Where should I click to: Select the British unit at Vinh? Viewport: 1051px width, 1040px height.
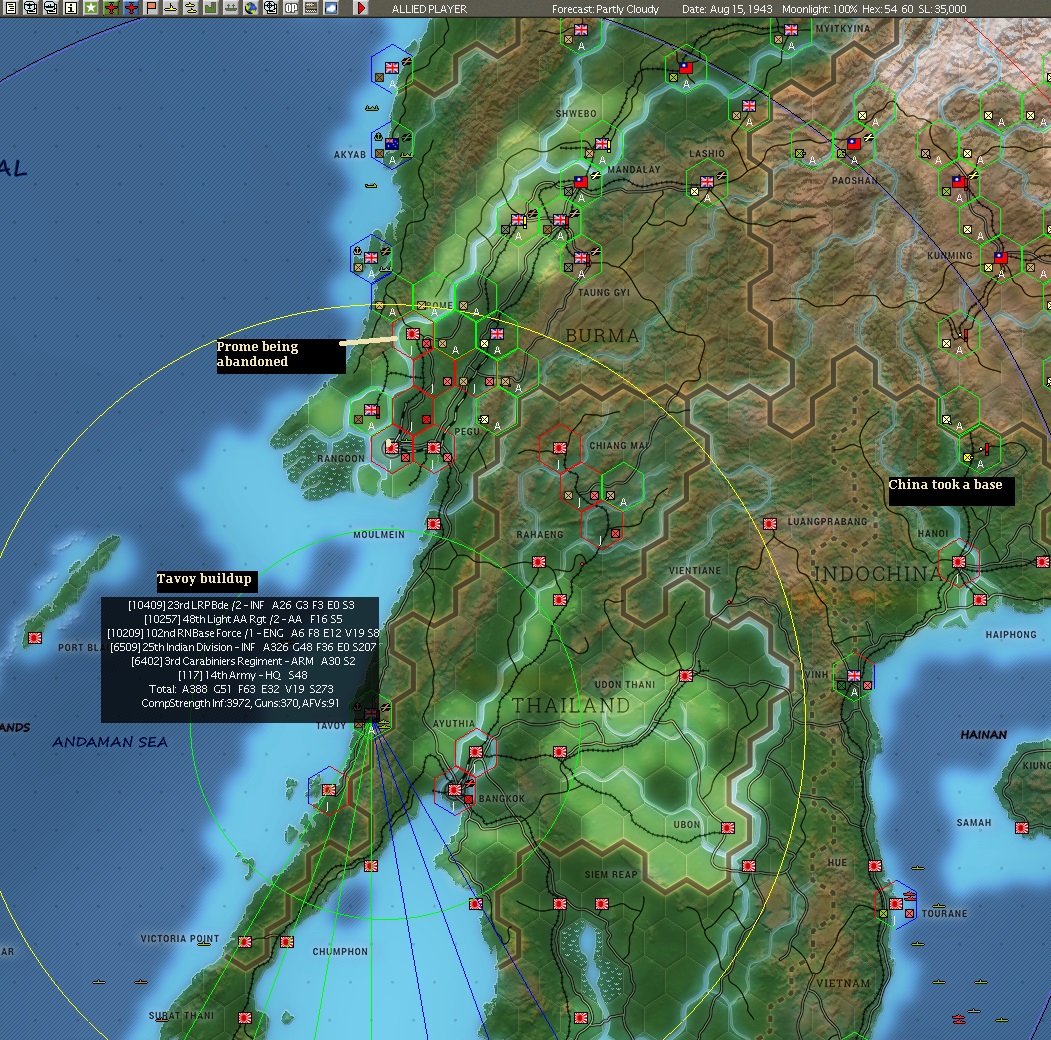pos(854,675)
